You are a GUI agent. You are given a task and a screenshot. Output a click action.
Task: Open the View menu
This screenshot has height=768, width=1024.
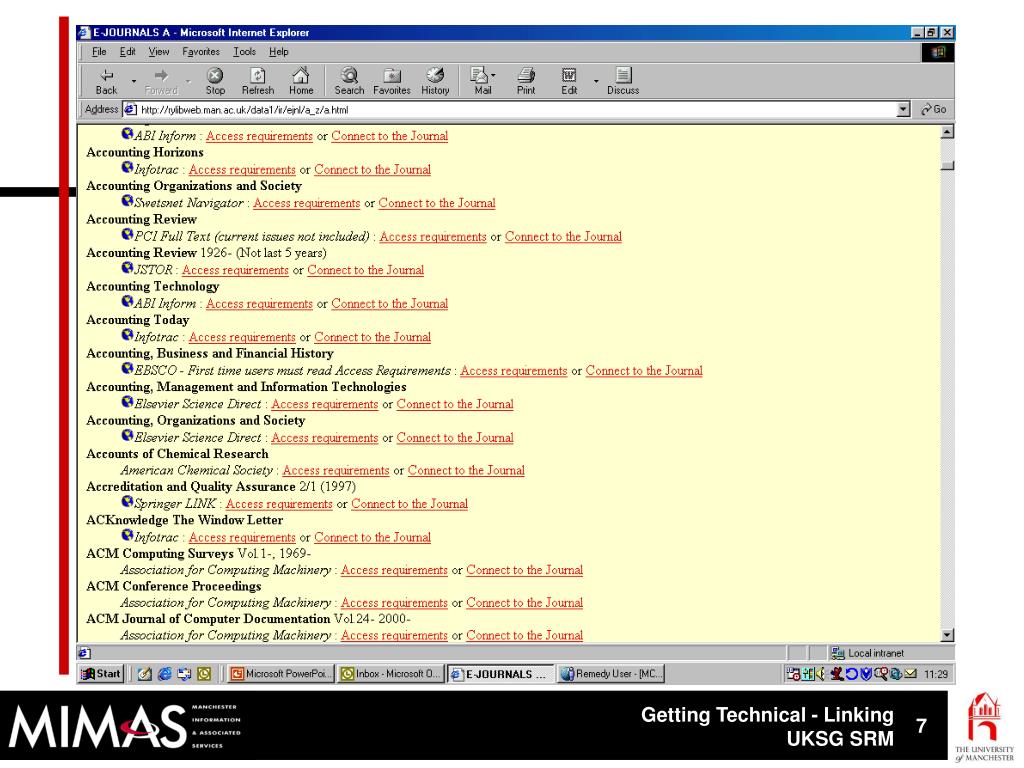(x=159, y=52)
